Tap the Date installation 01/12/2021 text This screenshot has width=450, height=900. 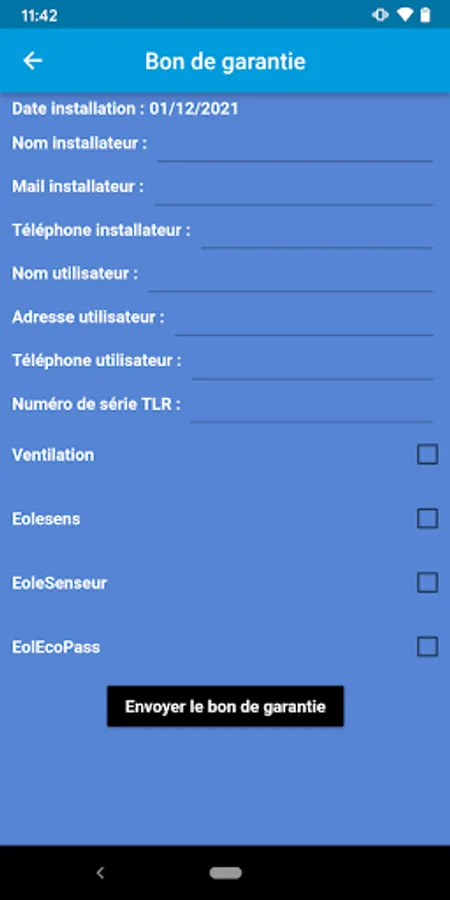pyautogui.click(x=125, y=109)
